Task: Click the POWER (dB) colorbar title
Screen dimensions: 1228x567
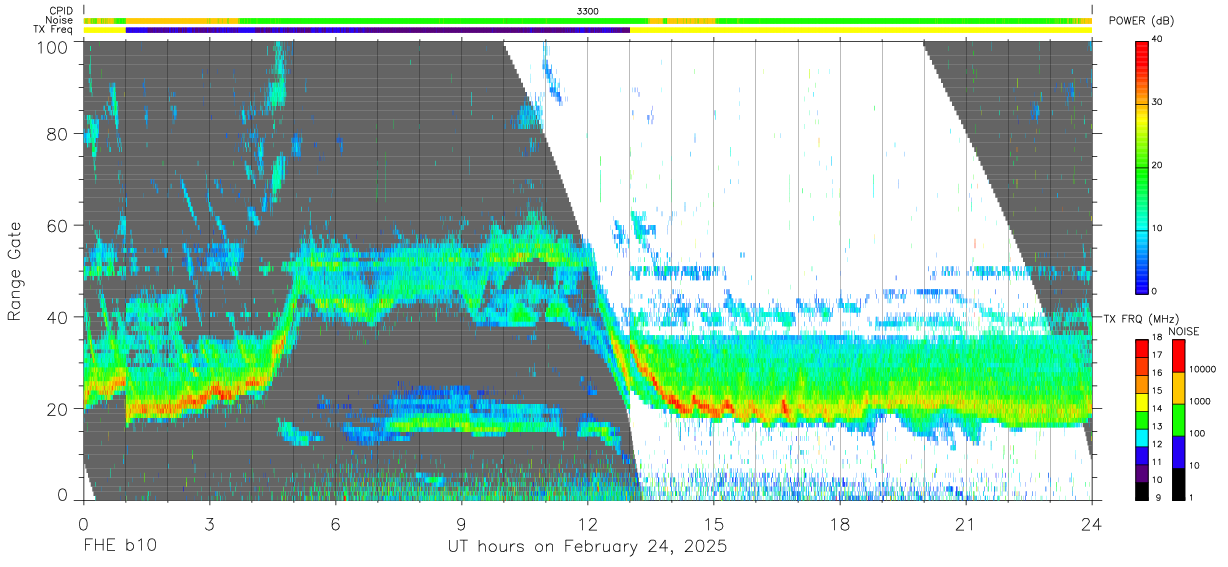Action: coord(1141,20)
